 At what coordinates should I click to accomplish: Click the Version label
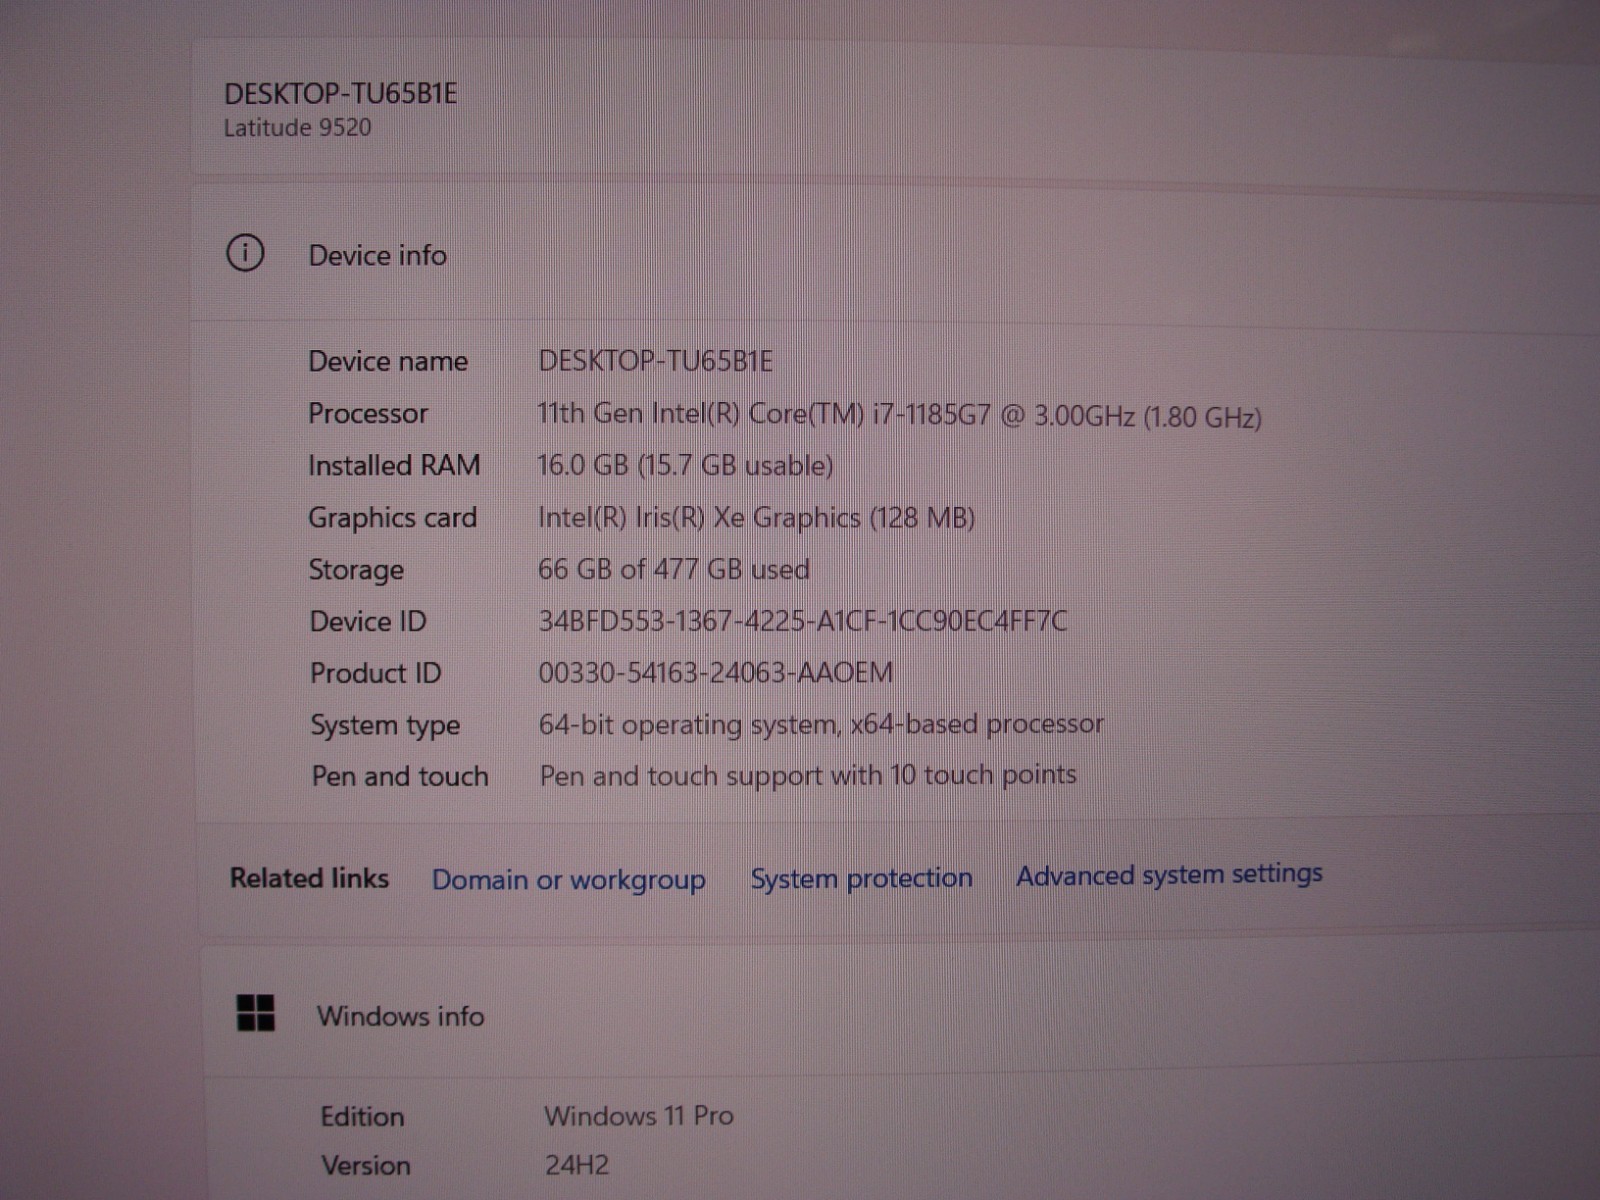[366, 1166]
